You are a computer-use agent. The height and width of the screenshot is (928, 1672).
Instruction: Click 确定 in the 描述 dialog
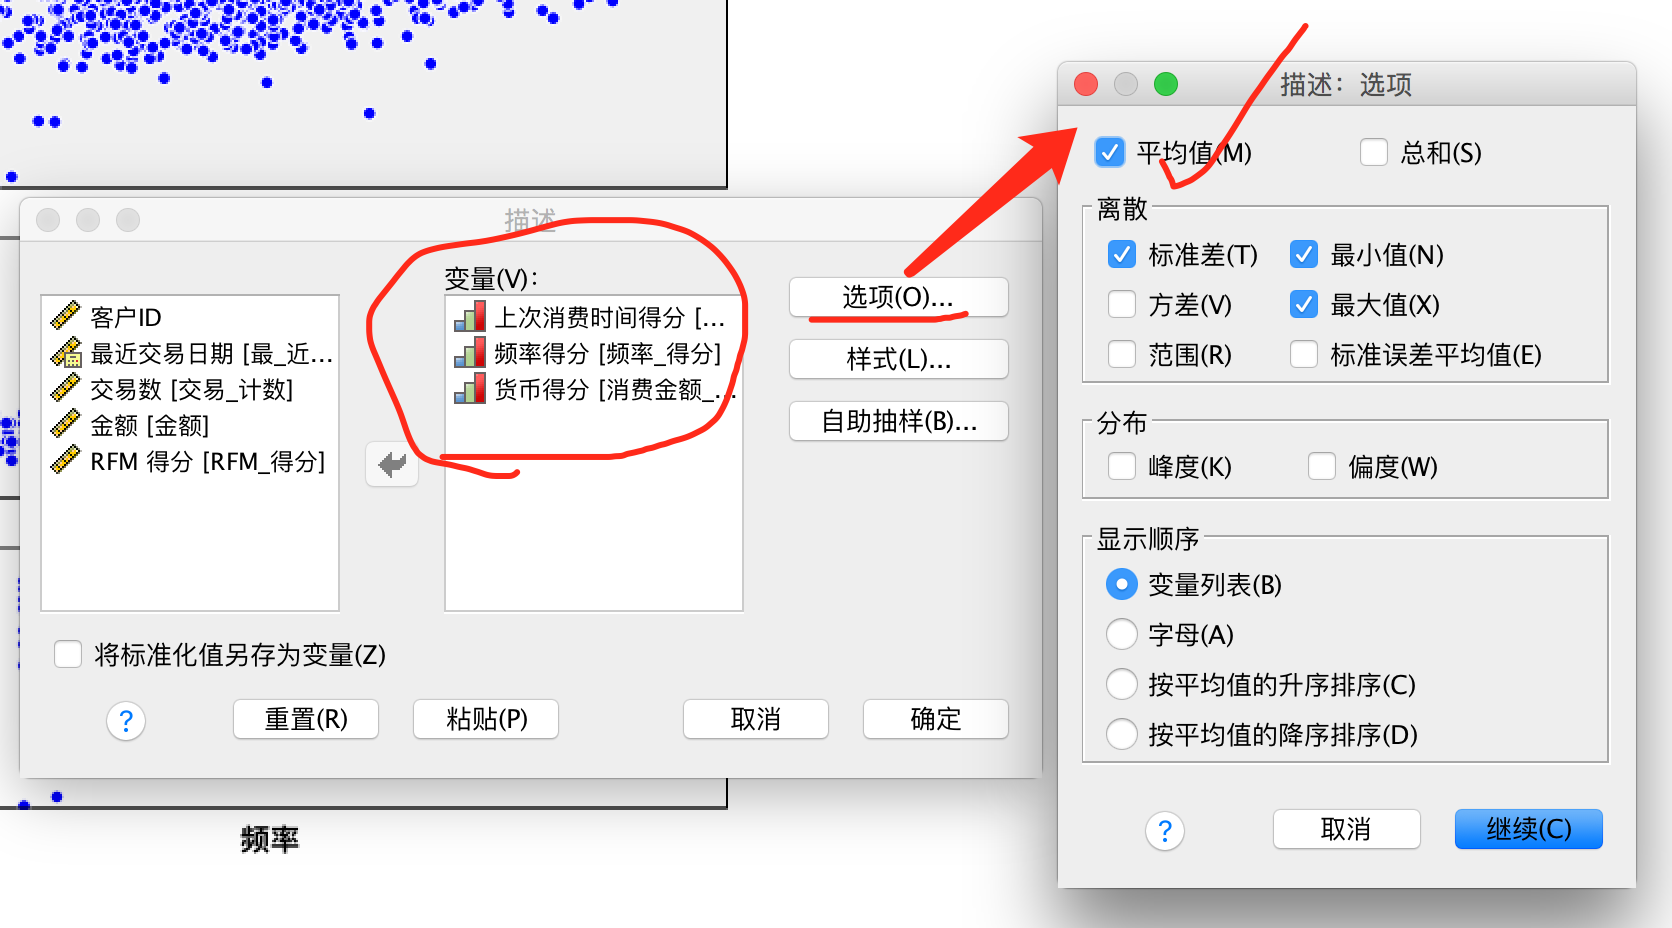coord(935,719)
